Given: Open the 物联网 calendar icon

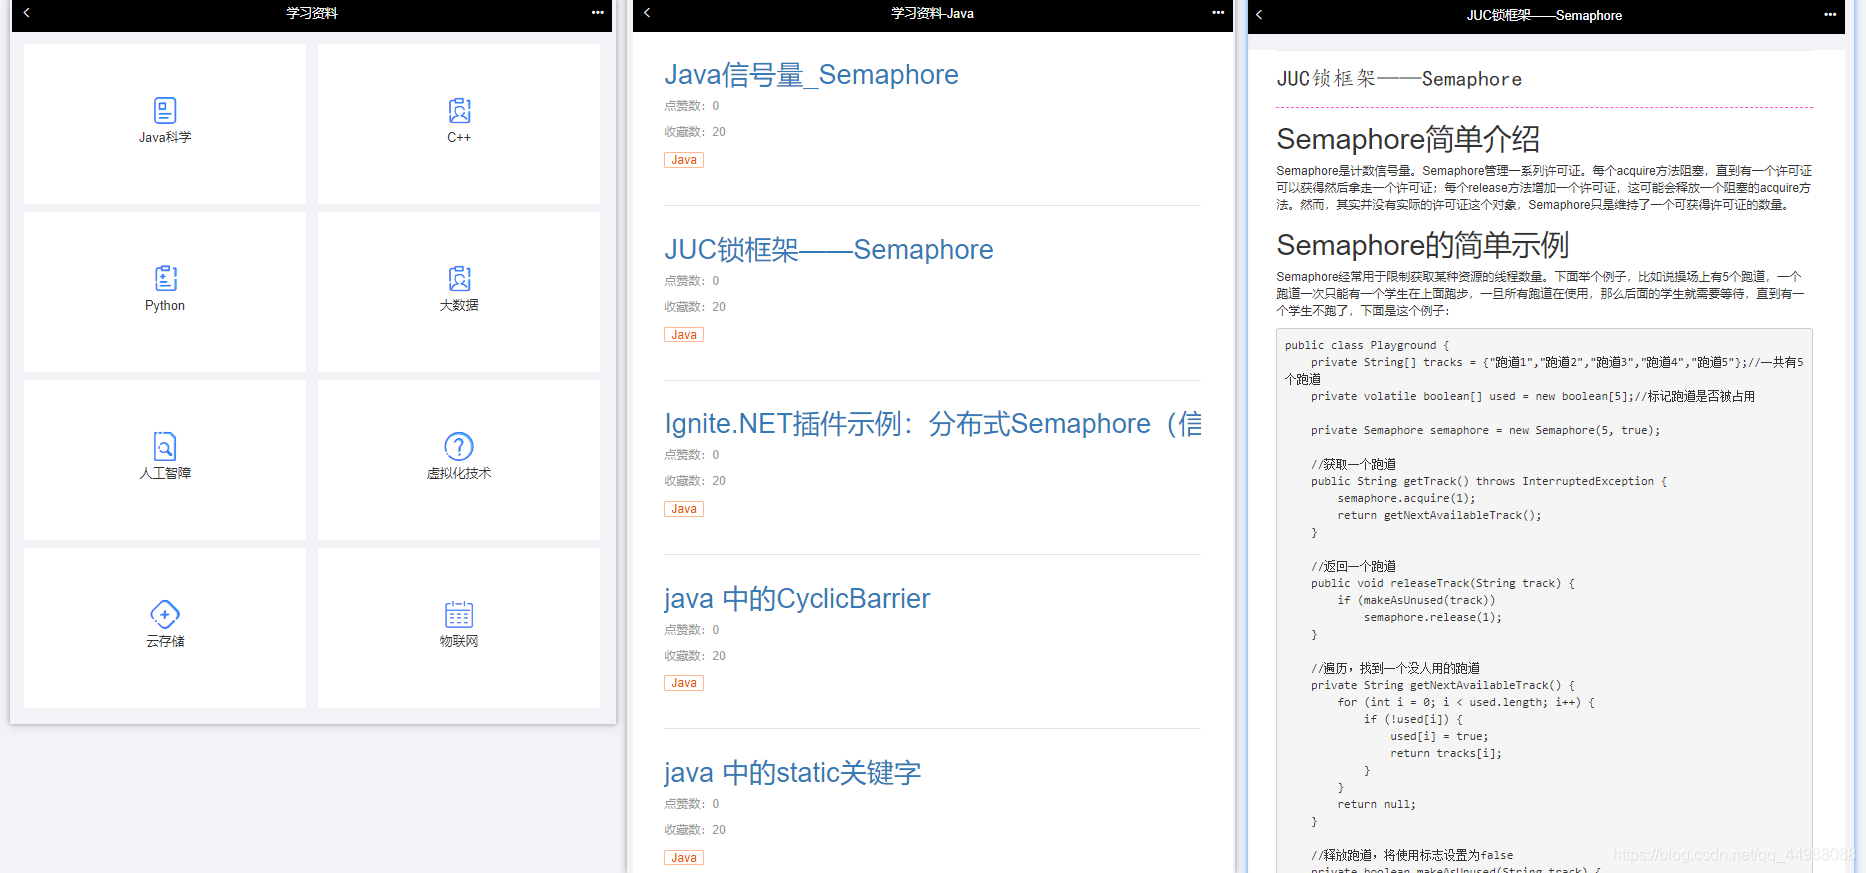Looking at the screenshot, I should 459,614.
